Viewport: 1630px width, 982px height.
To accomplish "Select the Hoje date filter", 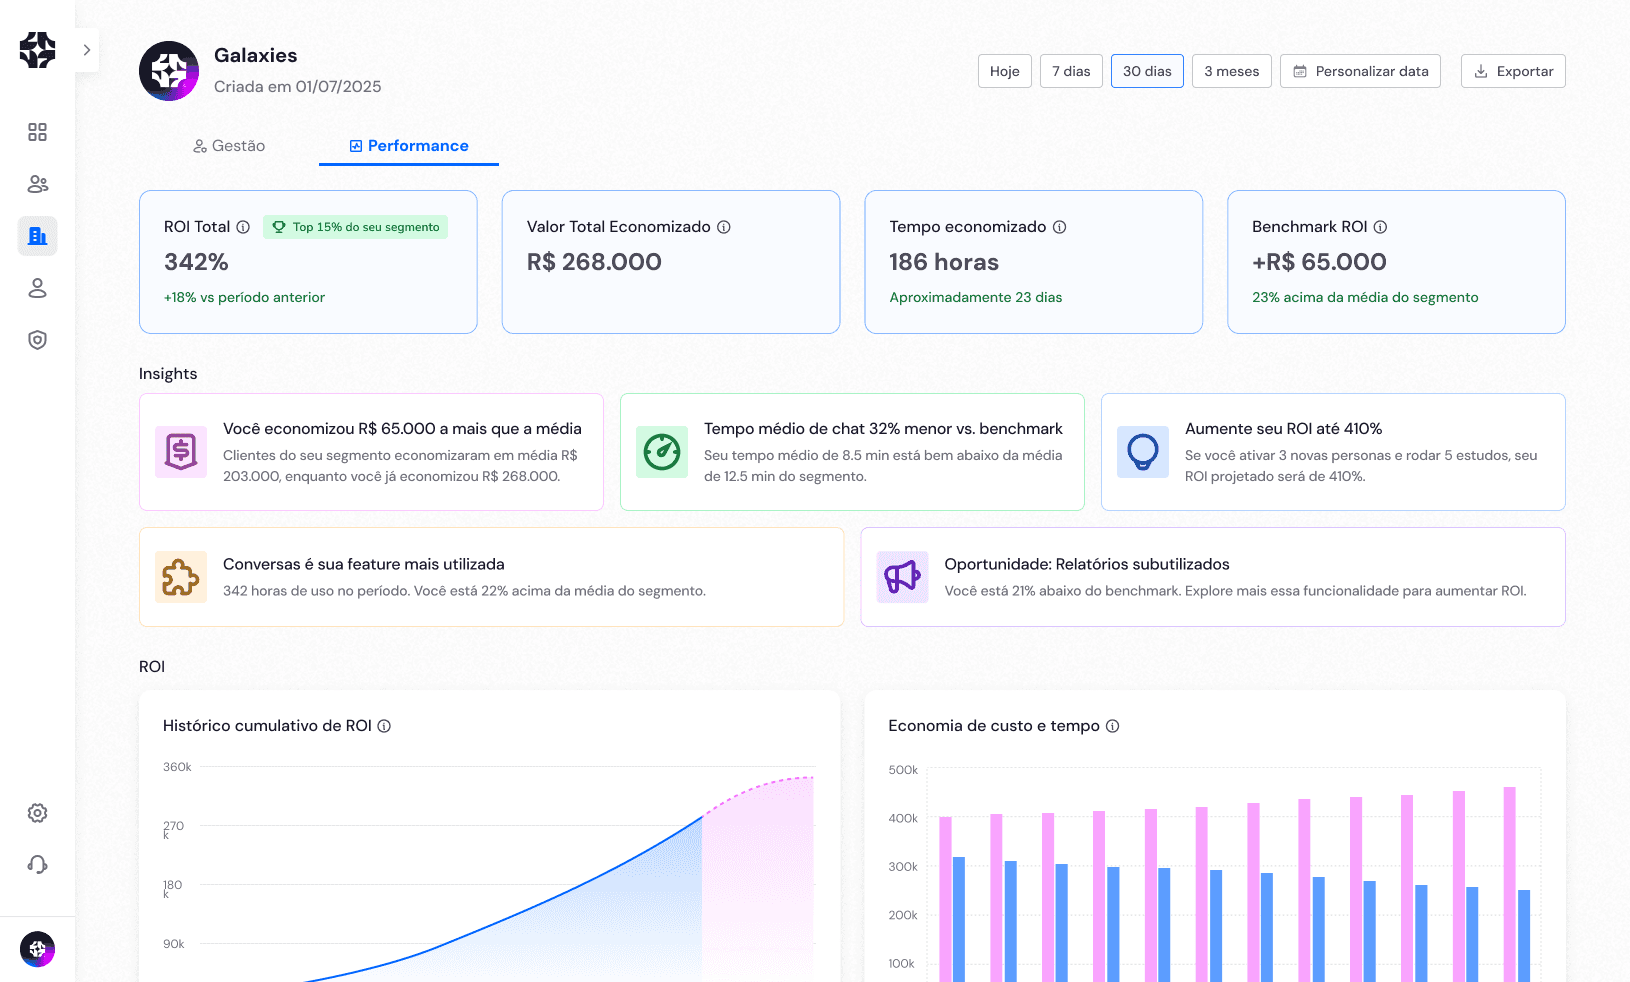I will 1004,71.
